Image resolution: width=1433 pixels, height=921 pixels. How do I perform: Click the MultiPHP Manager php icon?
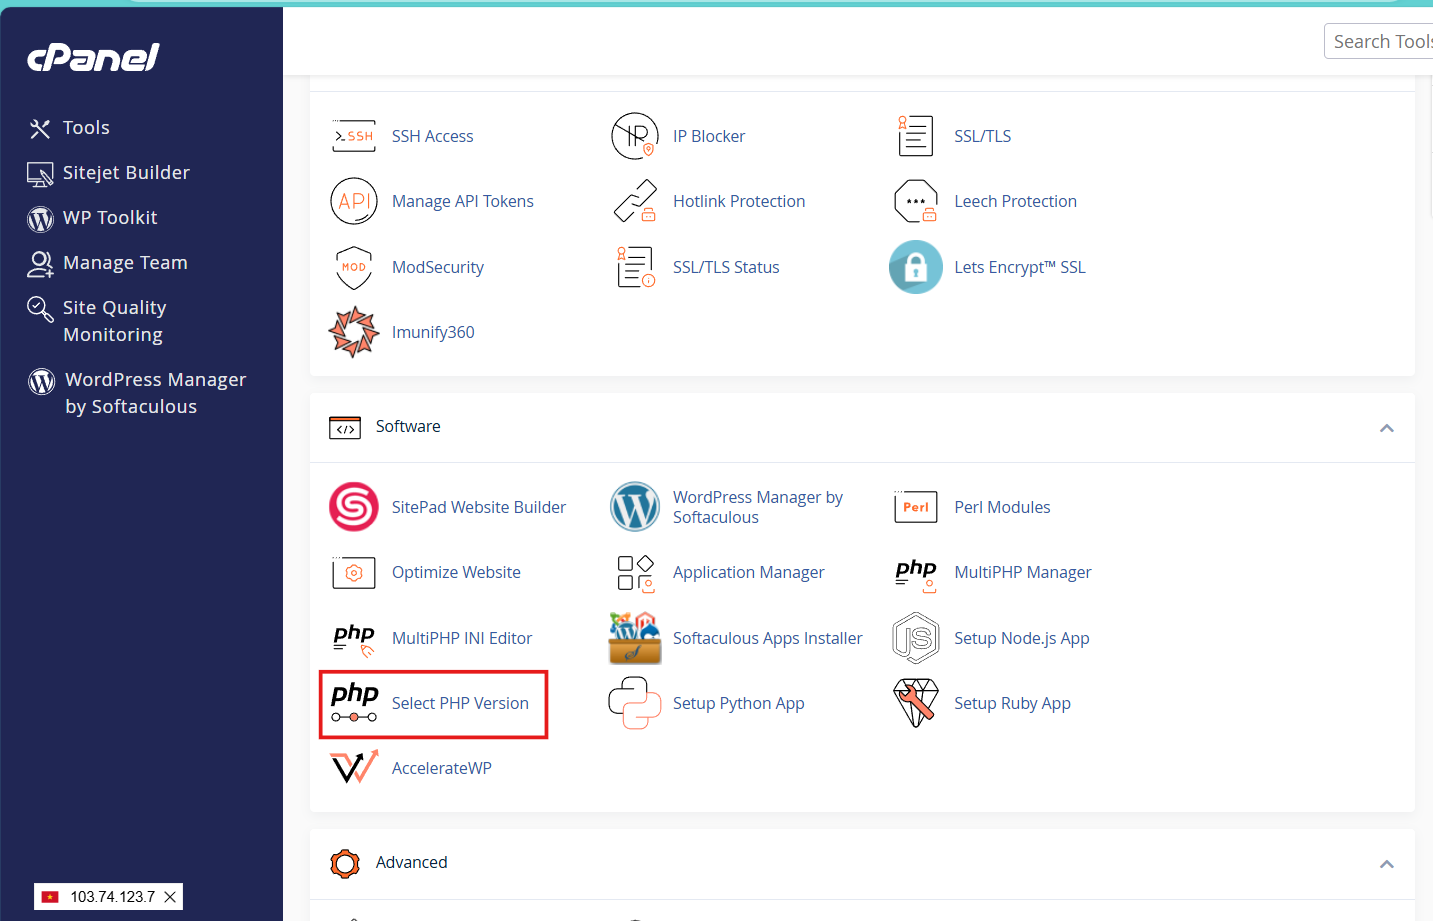(x=916, y=574)
